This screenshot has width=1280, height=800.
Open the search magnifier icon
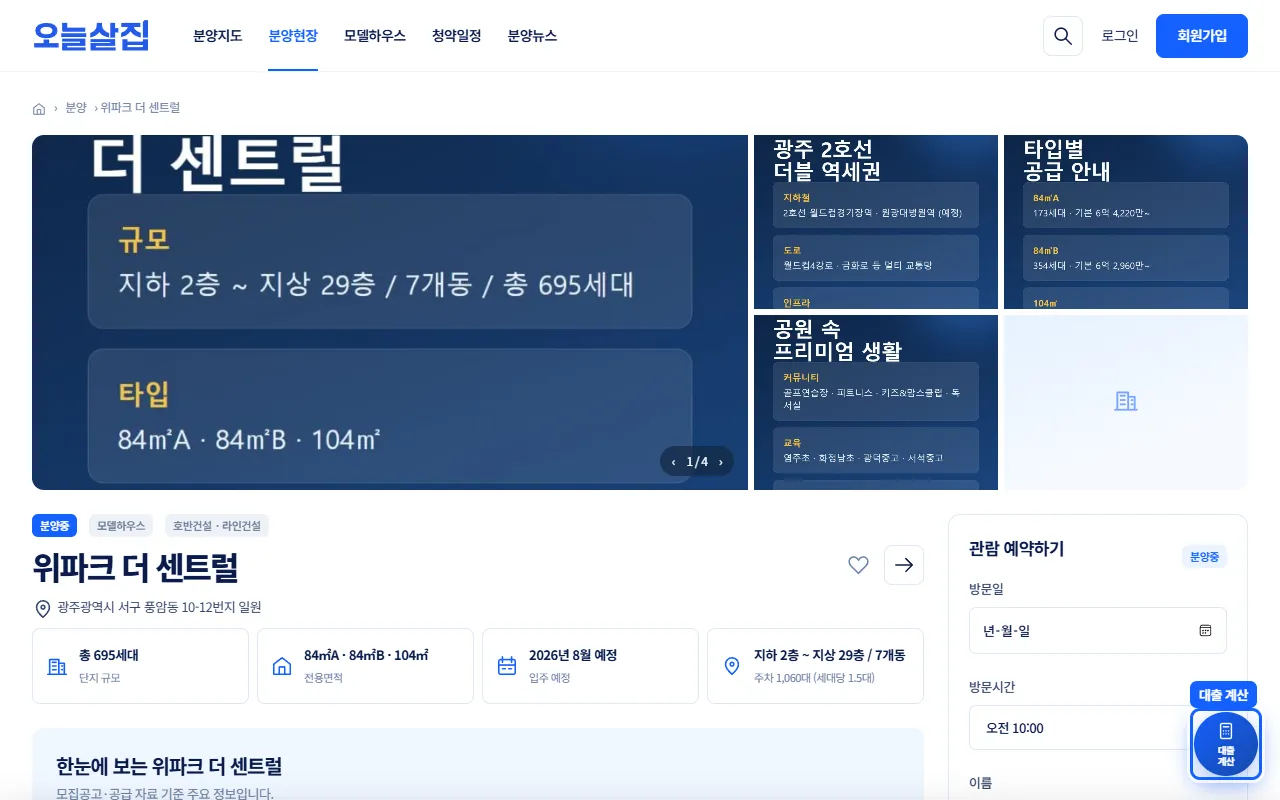[x=1063, y=36]
